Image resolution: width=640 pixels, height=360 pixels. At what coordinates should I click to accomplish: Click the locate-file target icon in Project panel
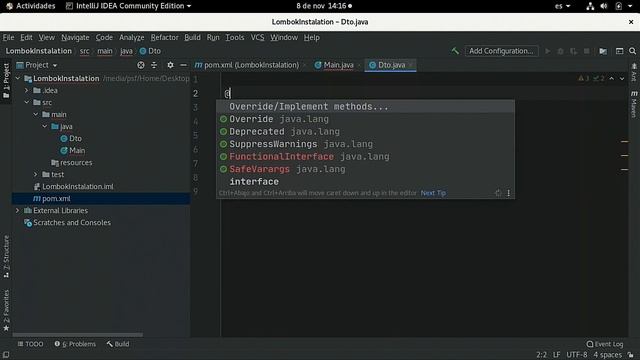[x=141, y=65]
